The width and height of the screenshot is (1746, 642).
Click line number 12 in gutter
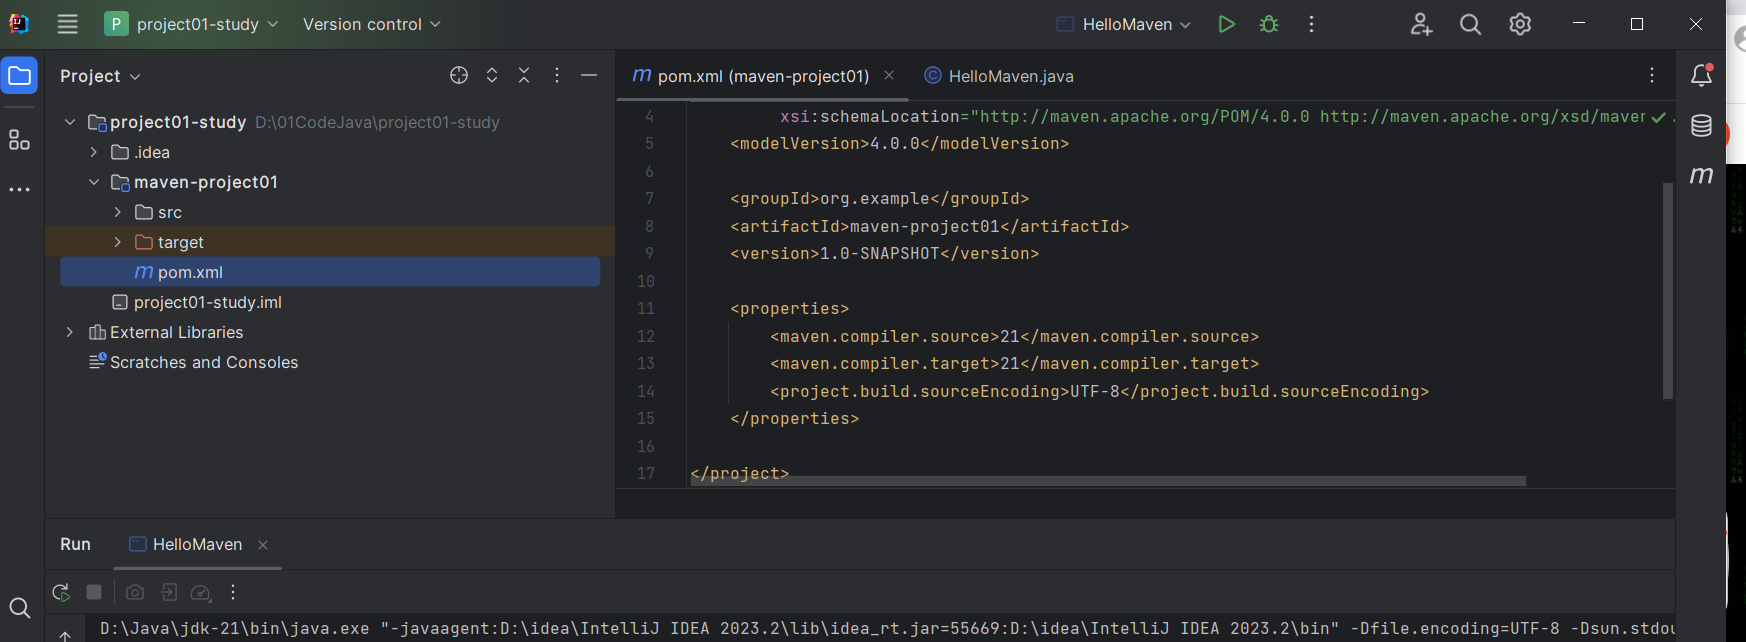(x=646, y=336)
